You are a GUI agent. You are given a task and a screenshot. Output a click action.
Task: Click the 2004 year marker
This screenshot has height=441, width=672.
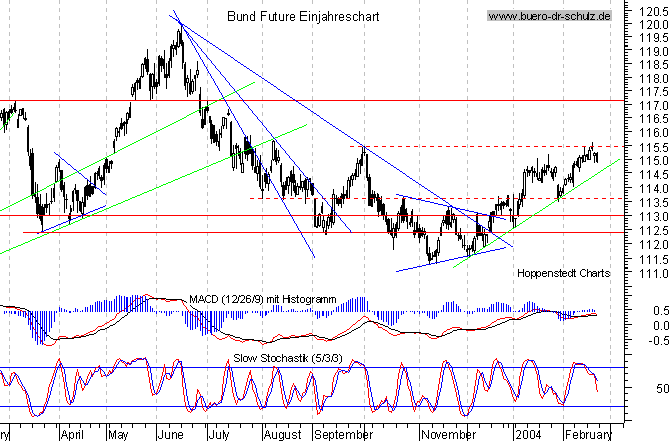[525, 435]
